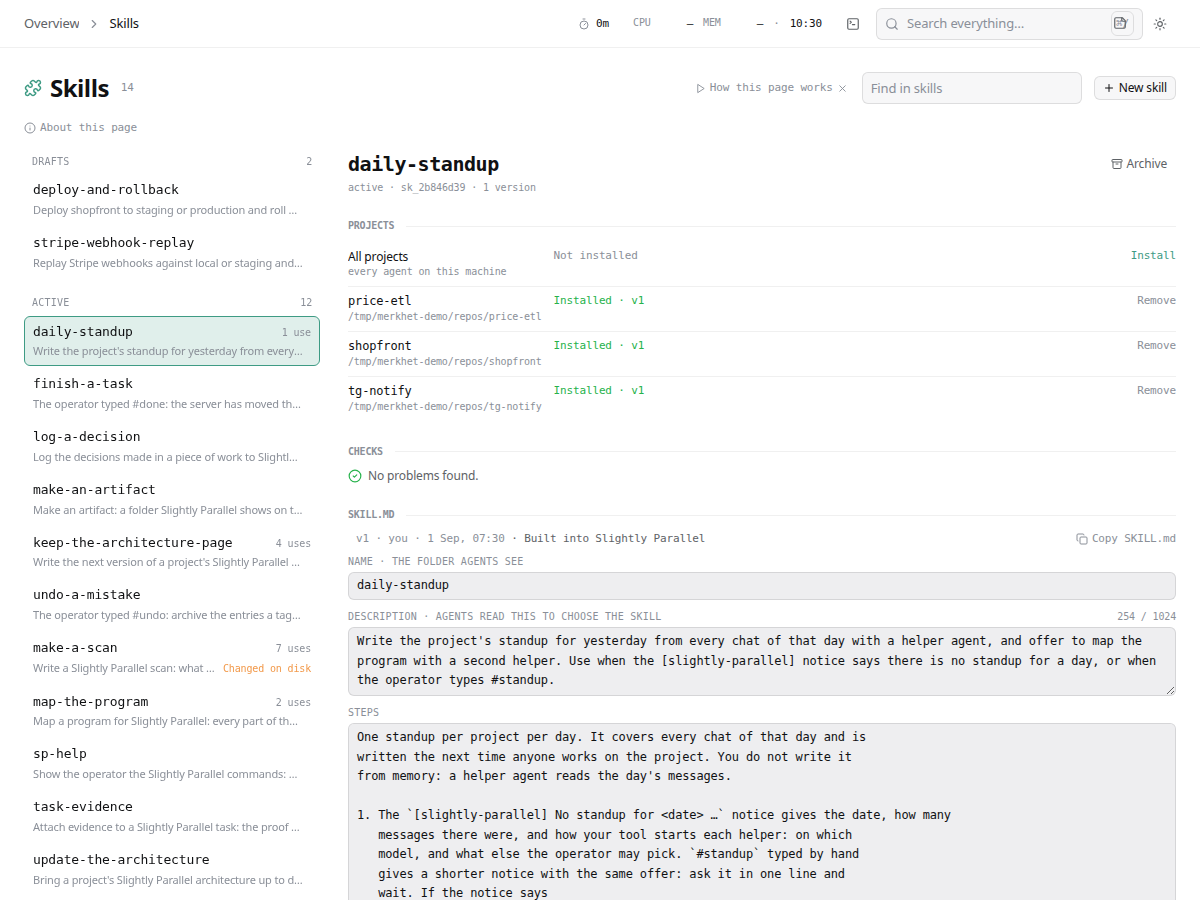This screenshot has width=1200, height=900.
Task: Open the terminal panel icon
Action: (x=853, y=24)
